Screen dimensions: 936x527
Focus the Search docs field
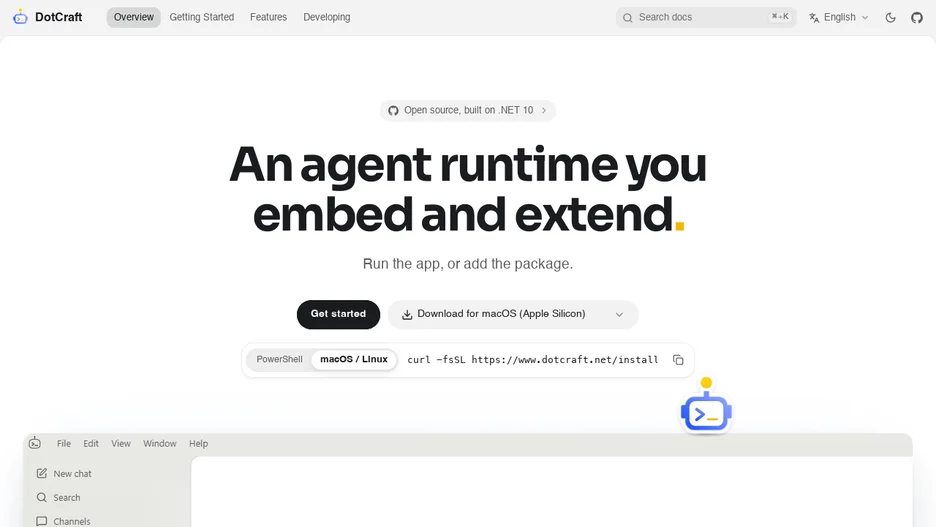coord(706,17)
